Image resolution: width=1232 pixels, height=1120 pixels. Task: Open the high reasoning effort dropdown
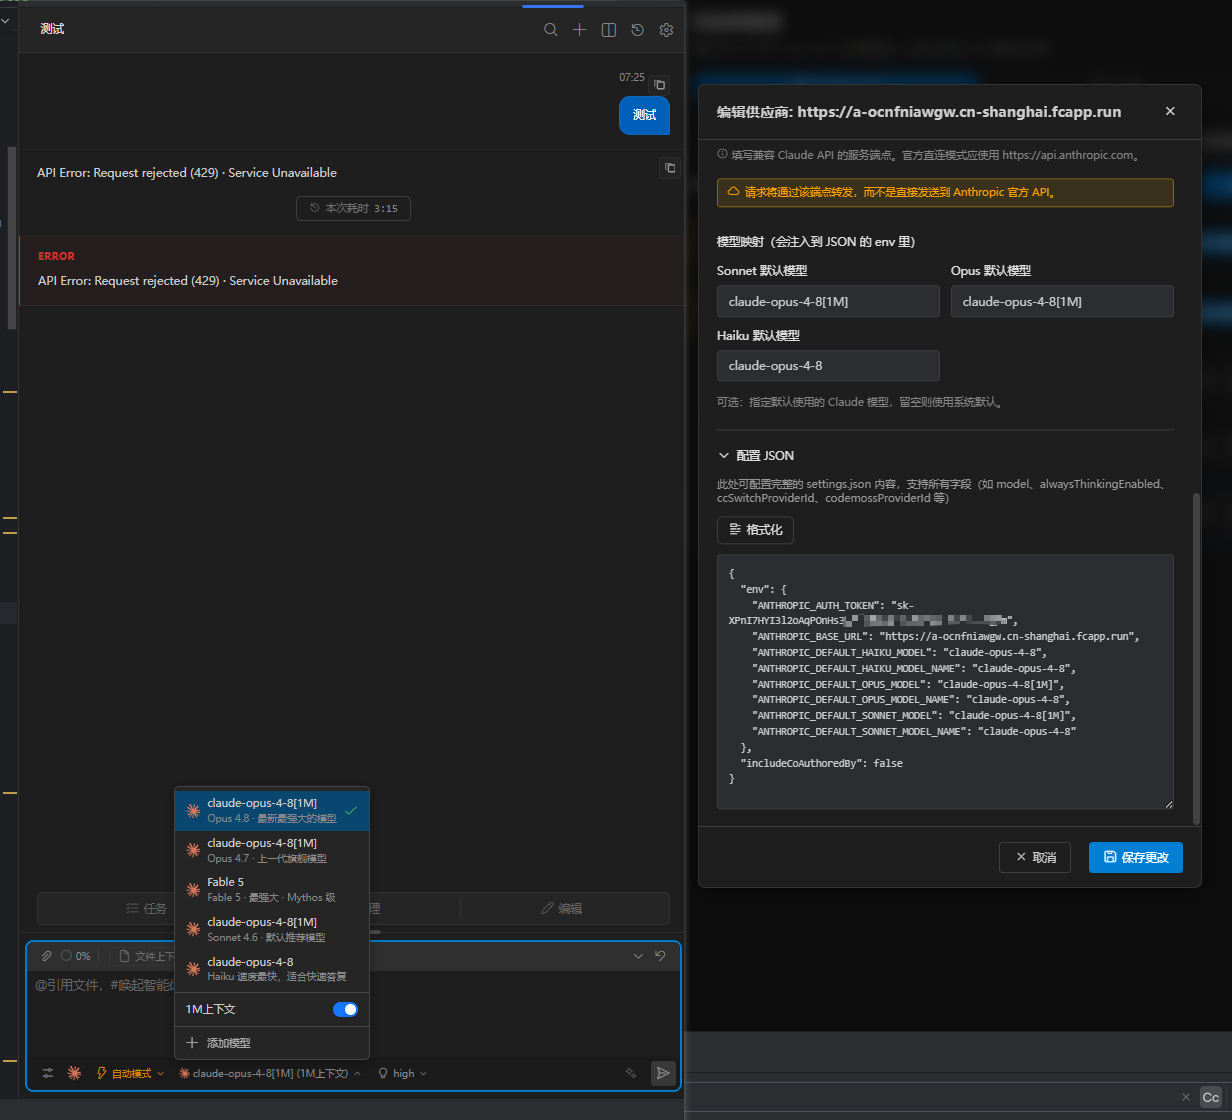pos(402,1073)
